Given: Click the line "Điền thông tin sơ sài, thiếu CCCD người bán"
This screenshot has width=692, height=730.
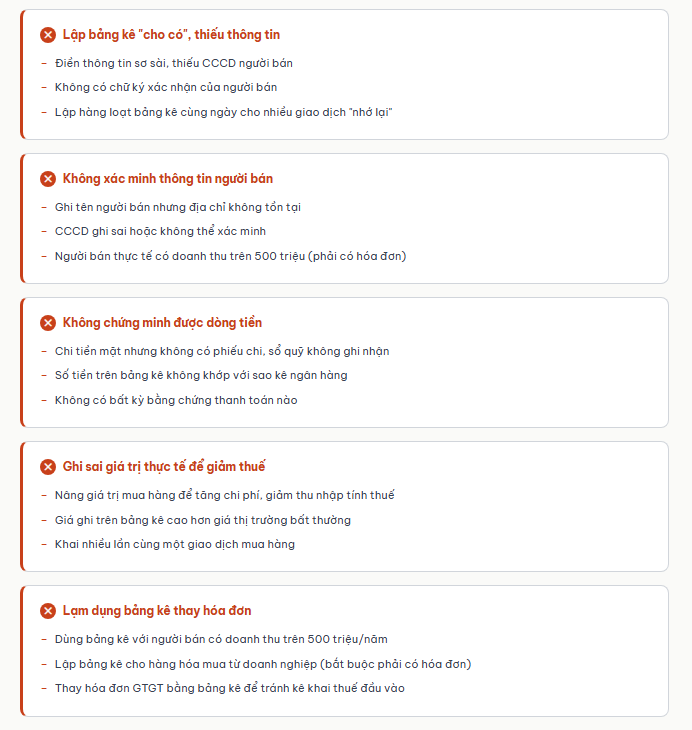Looking at the screenshot, I should [173, 63].
